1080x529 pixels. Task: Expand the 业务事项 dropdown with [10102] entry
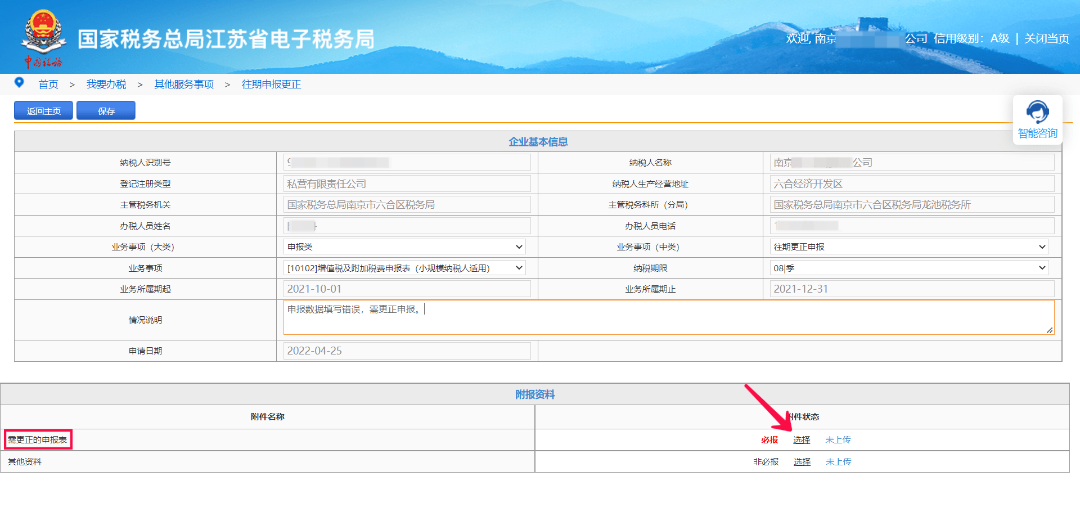pyautogui.click(x=405, y=268)
